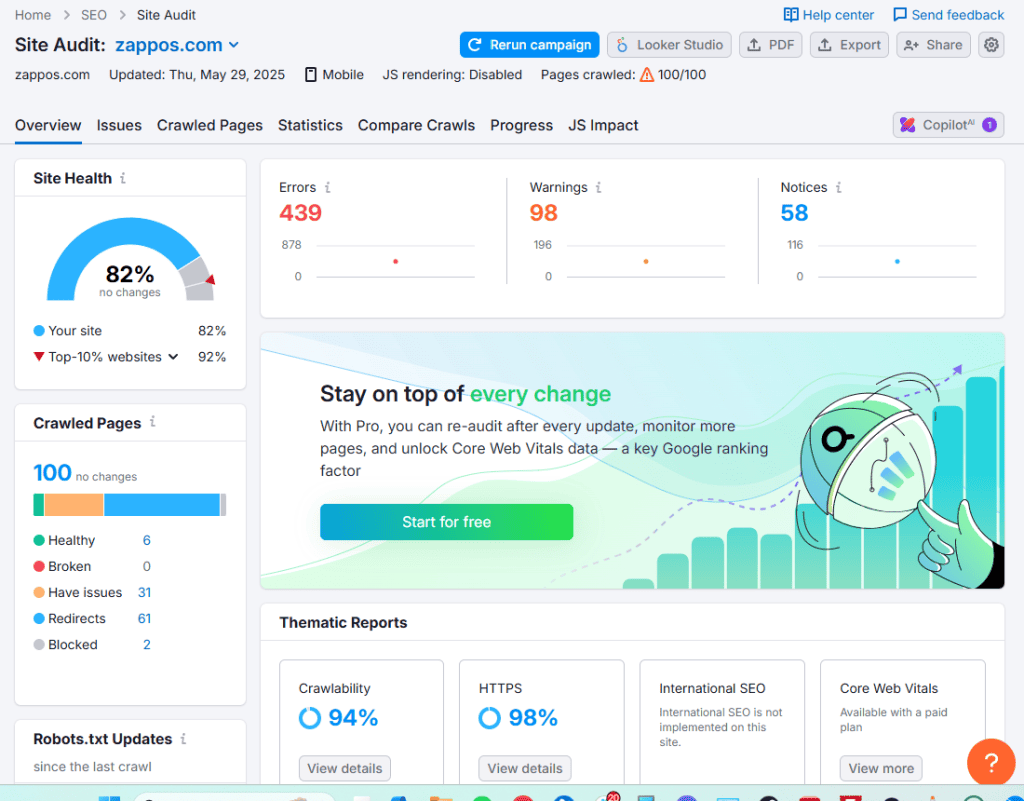Click the orange warnings chart data point

[x=646, y=261]
